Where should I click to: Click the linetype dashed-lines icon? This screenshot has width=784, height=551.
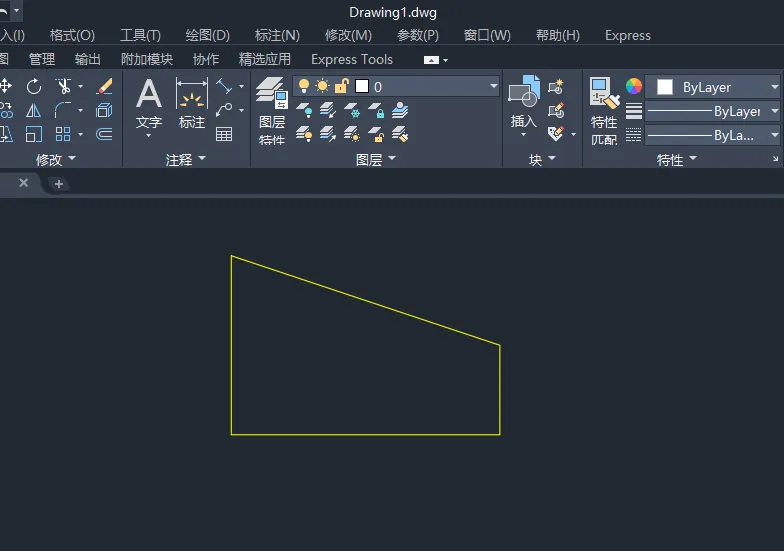click(634, 134)
